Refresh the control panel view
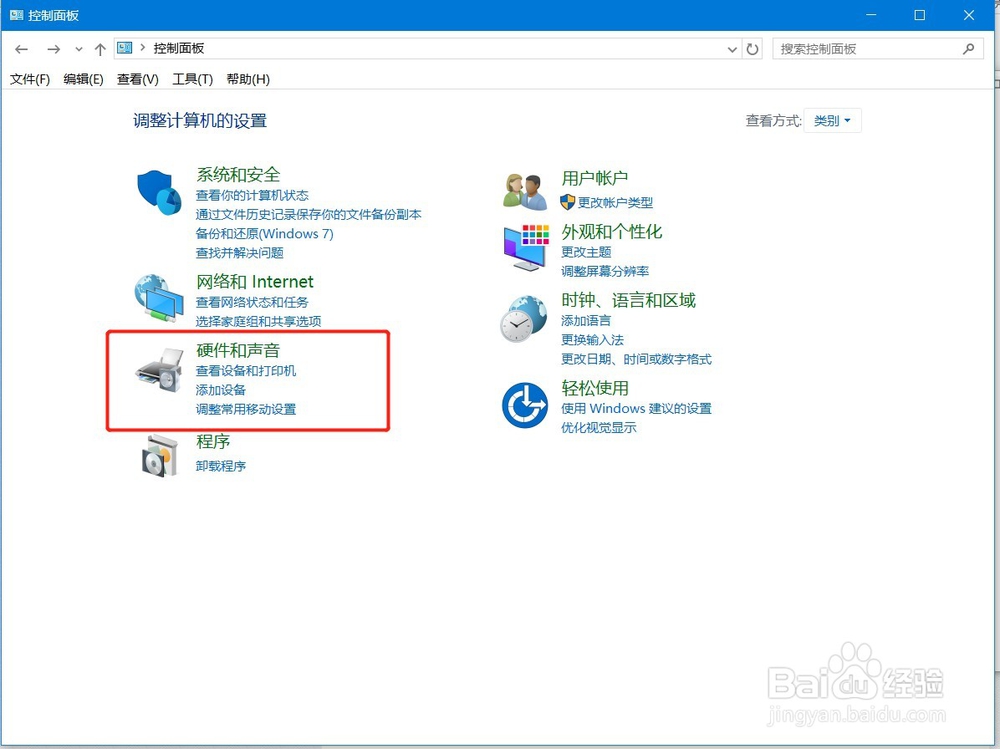The width and height of the screenshot is (1000, 749). click(753, 49)
